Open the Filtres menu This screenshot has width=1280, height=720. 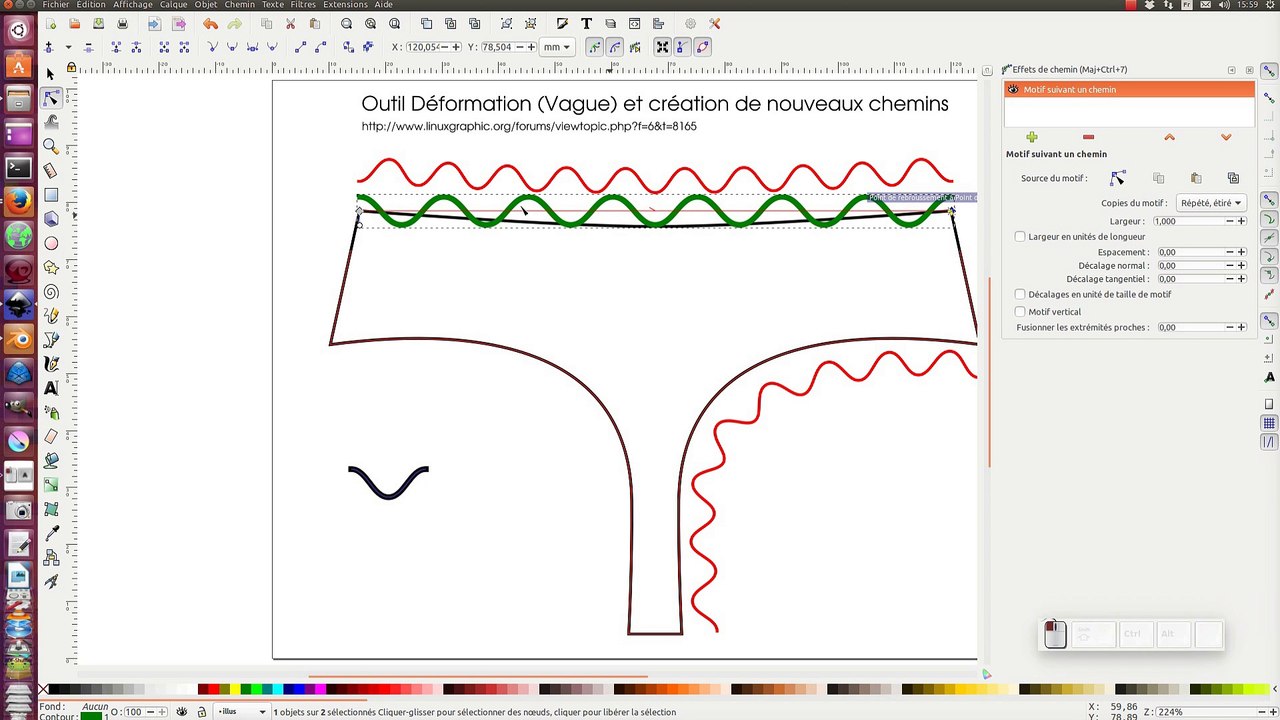pos(303,5)
